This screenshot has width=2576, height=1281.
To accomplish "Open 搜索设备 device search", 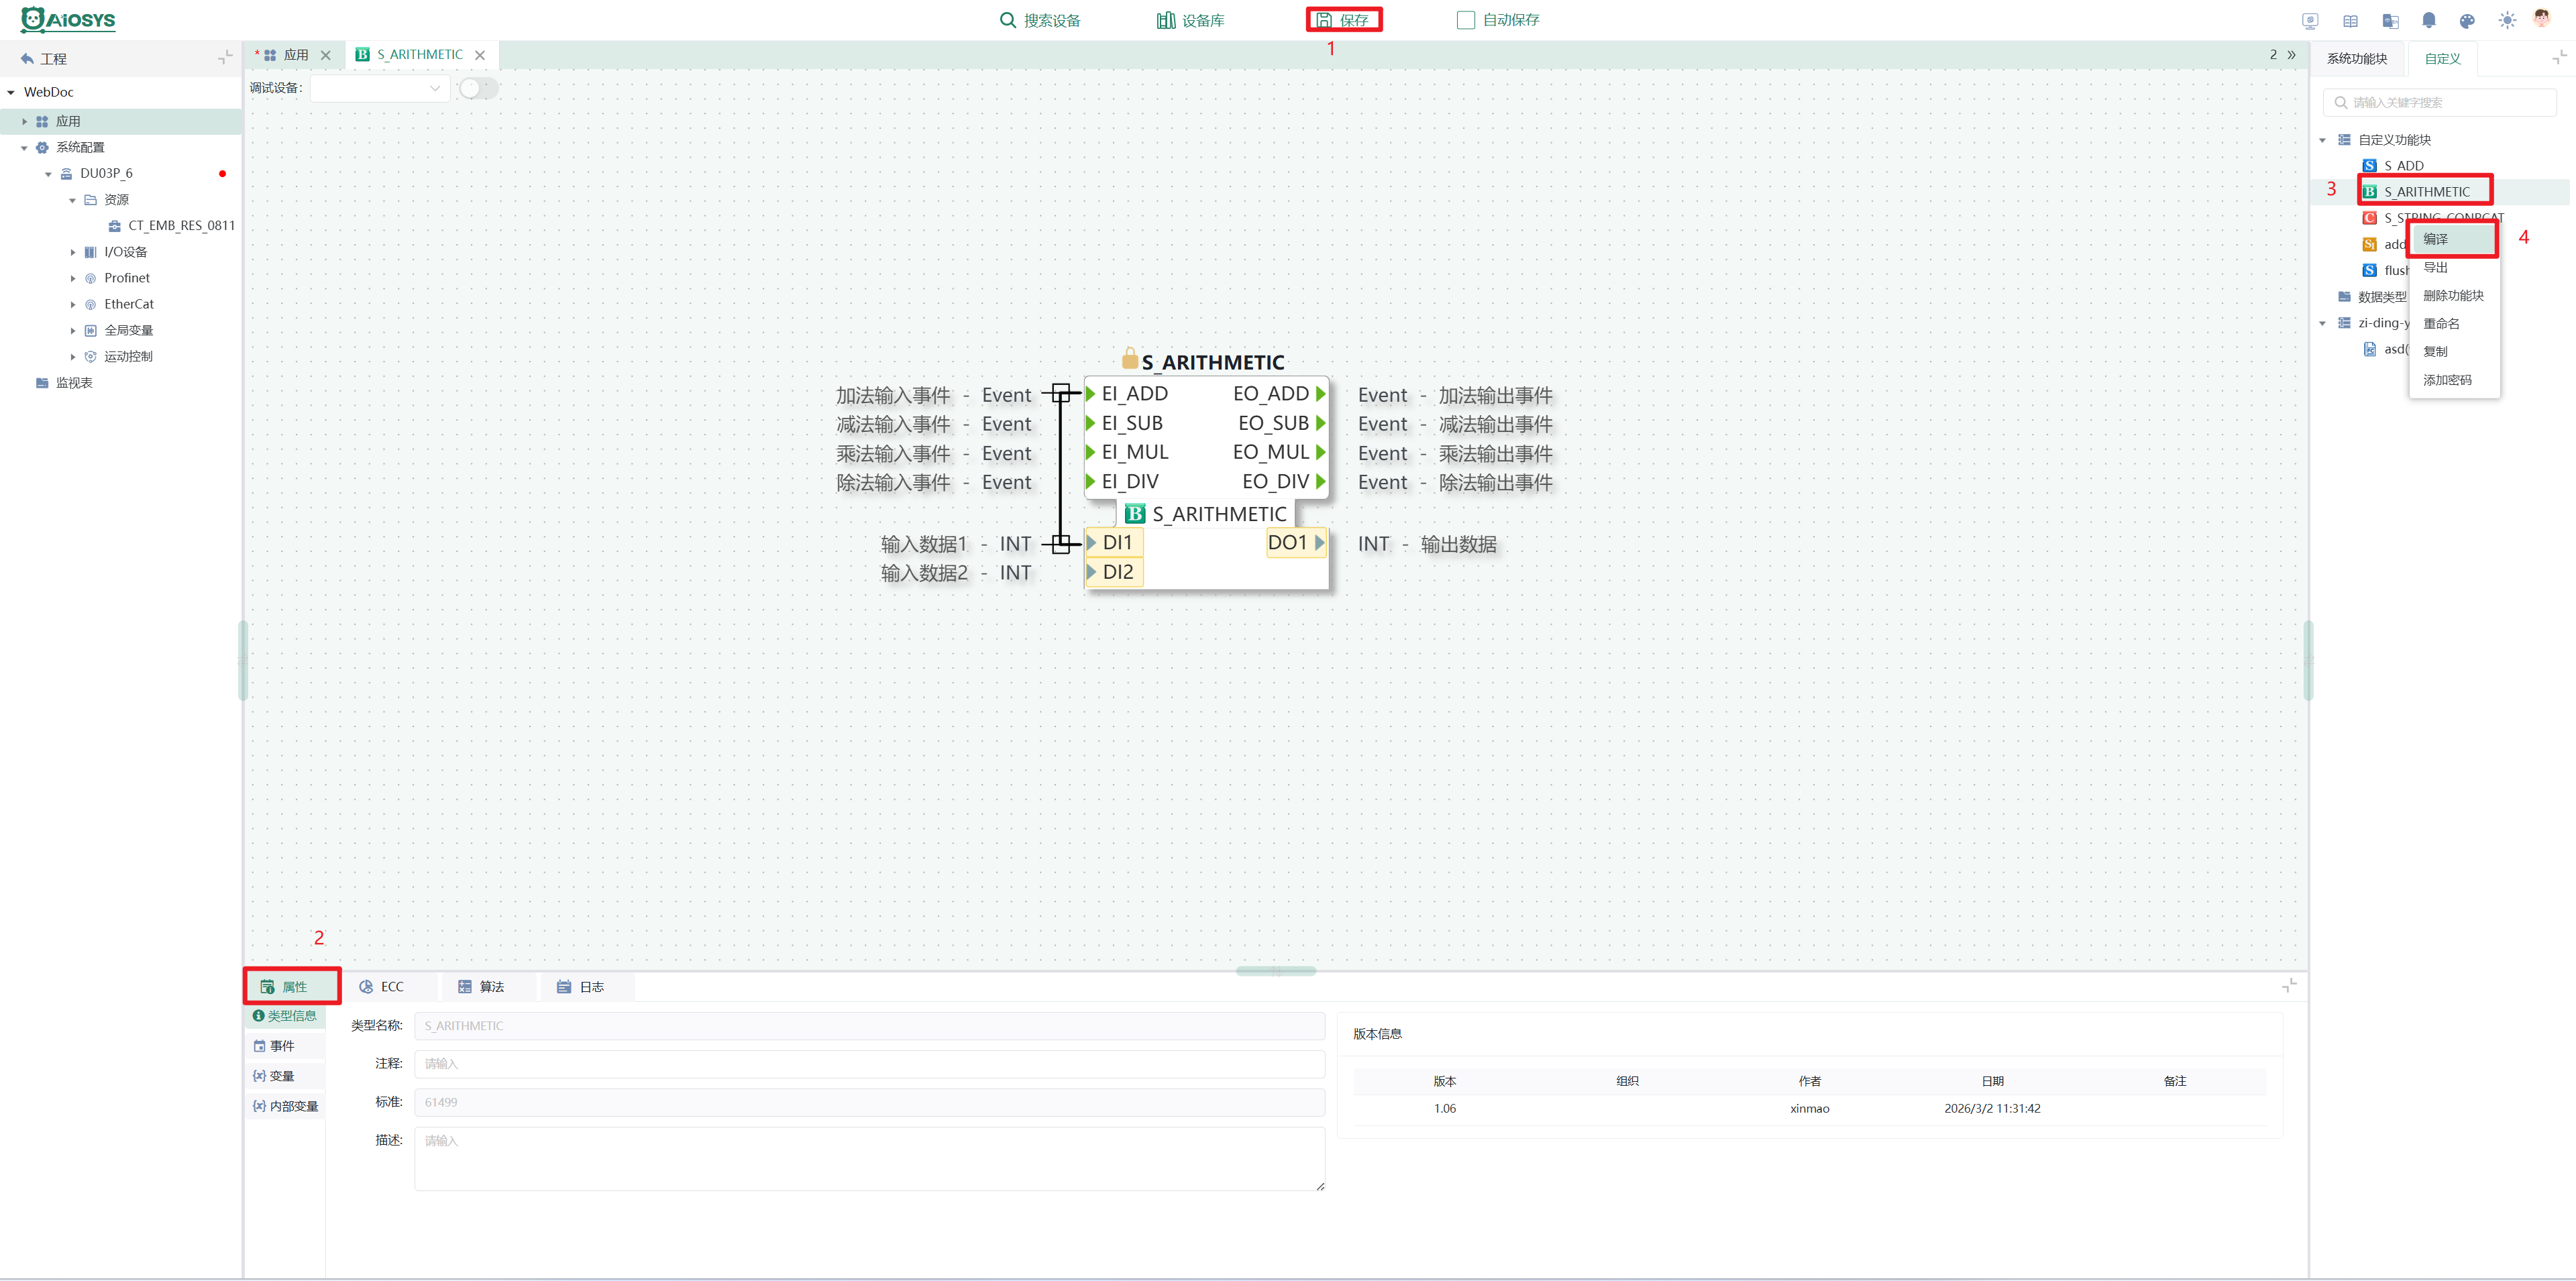I will click(1040, 20).
